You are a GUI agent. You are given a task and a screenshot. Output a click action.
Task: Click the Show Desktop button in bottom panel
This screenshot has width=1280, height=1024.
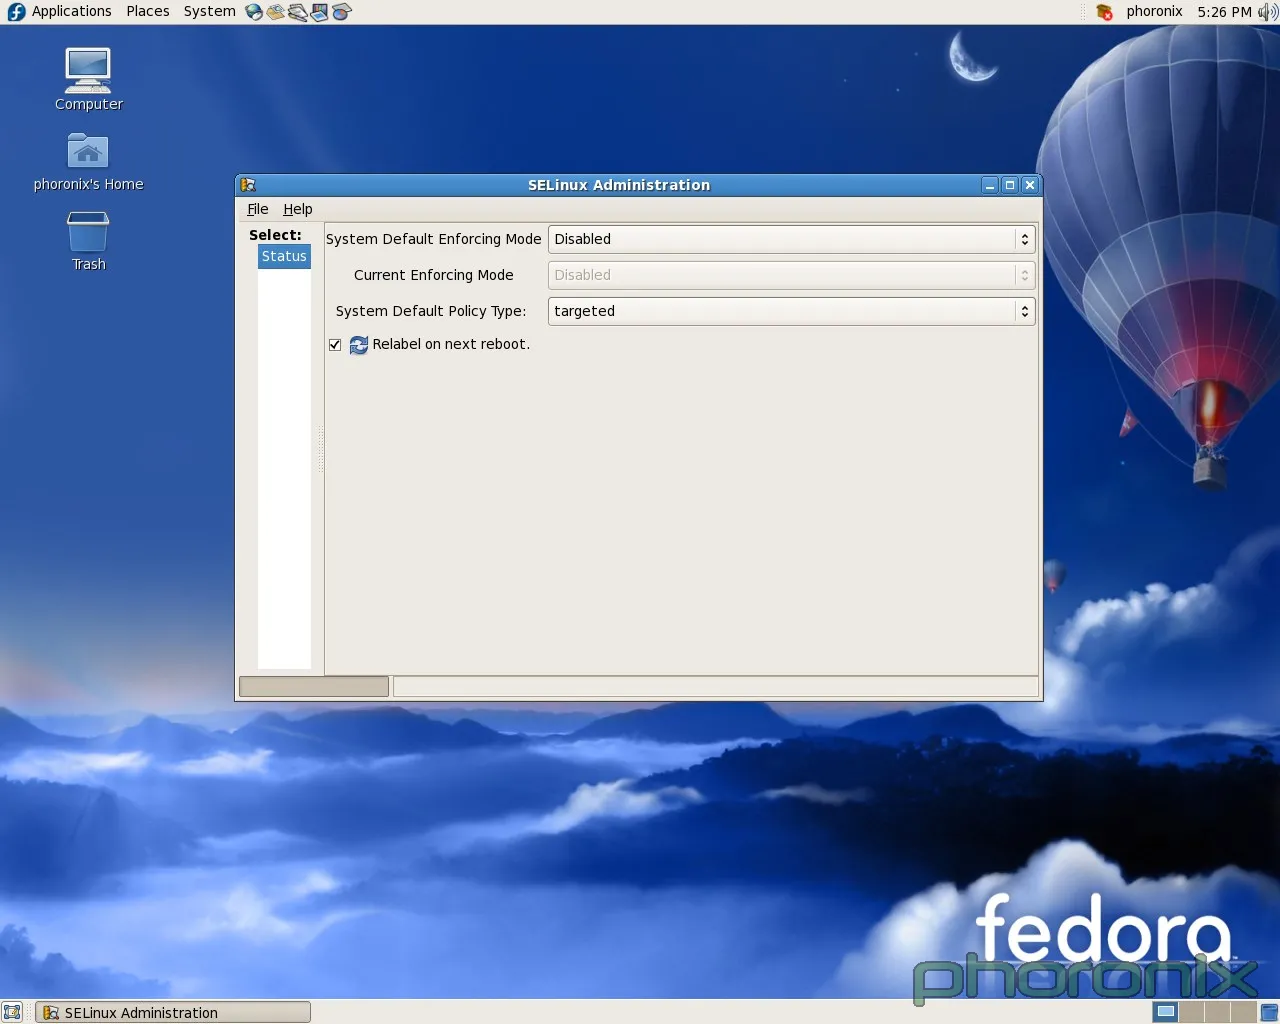12,1012
